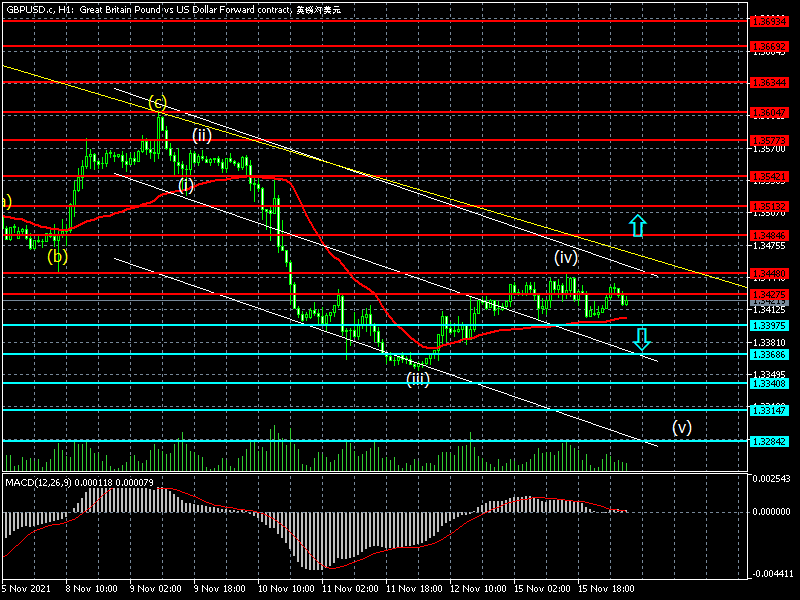Select the white (iii) wave label
Screen dimensions: 800x600
tap(417, 379)
